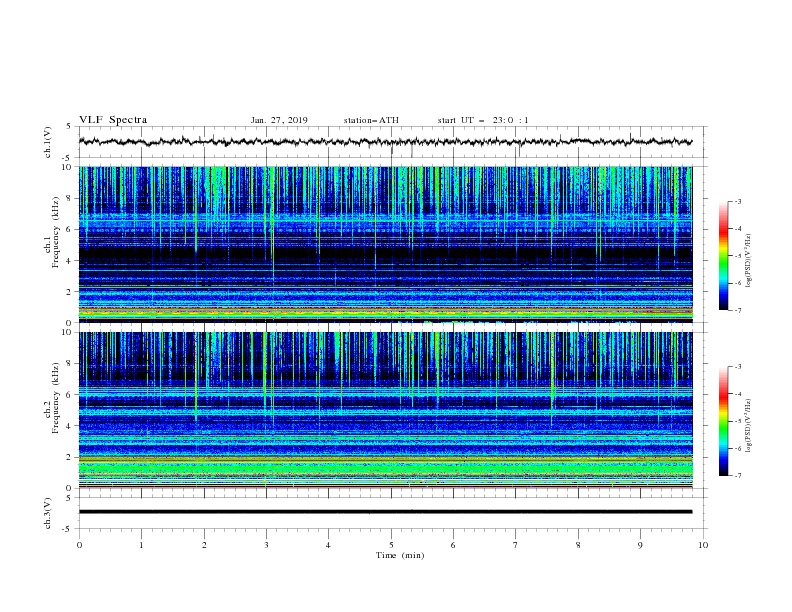
Task: Click the "9" tick on the time axis
Action: pyautogui.click(x=640, y=545)
